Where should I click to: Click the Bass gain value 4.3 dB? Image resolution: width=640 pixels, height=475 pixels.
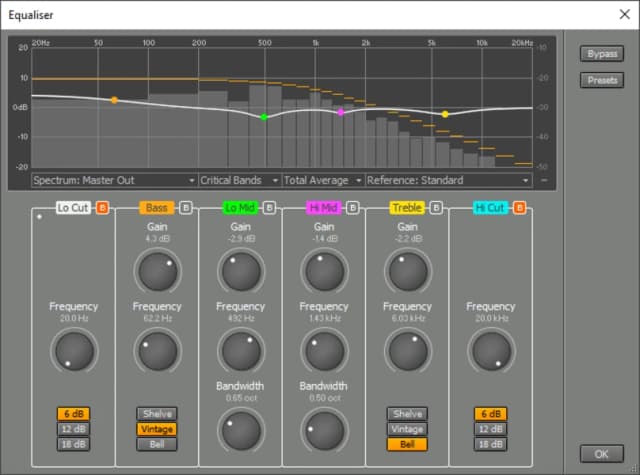tap(158, 238)
